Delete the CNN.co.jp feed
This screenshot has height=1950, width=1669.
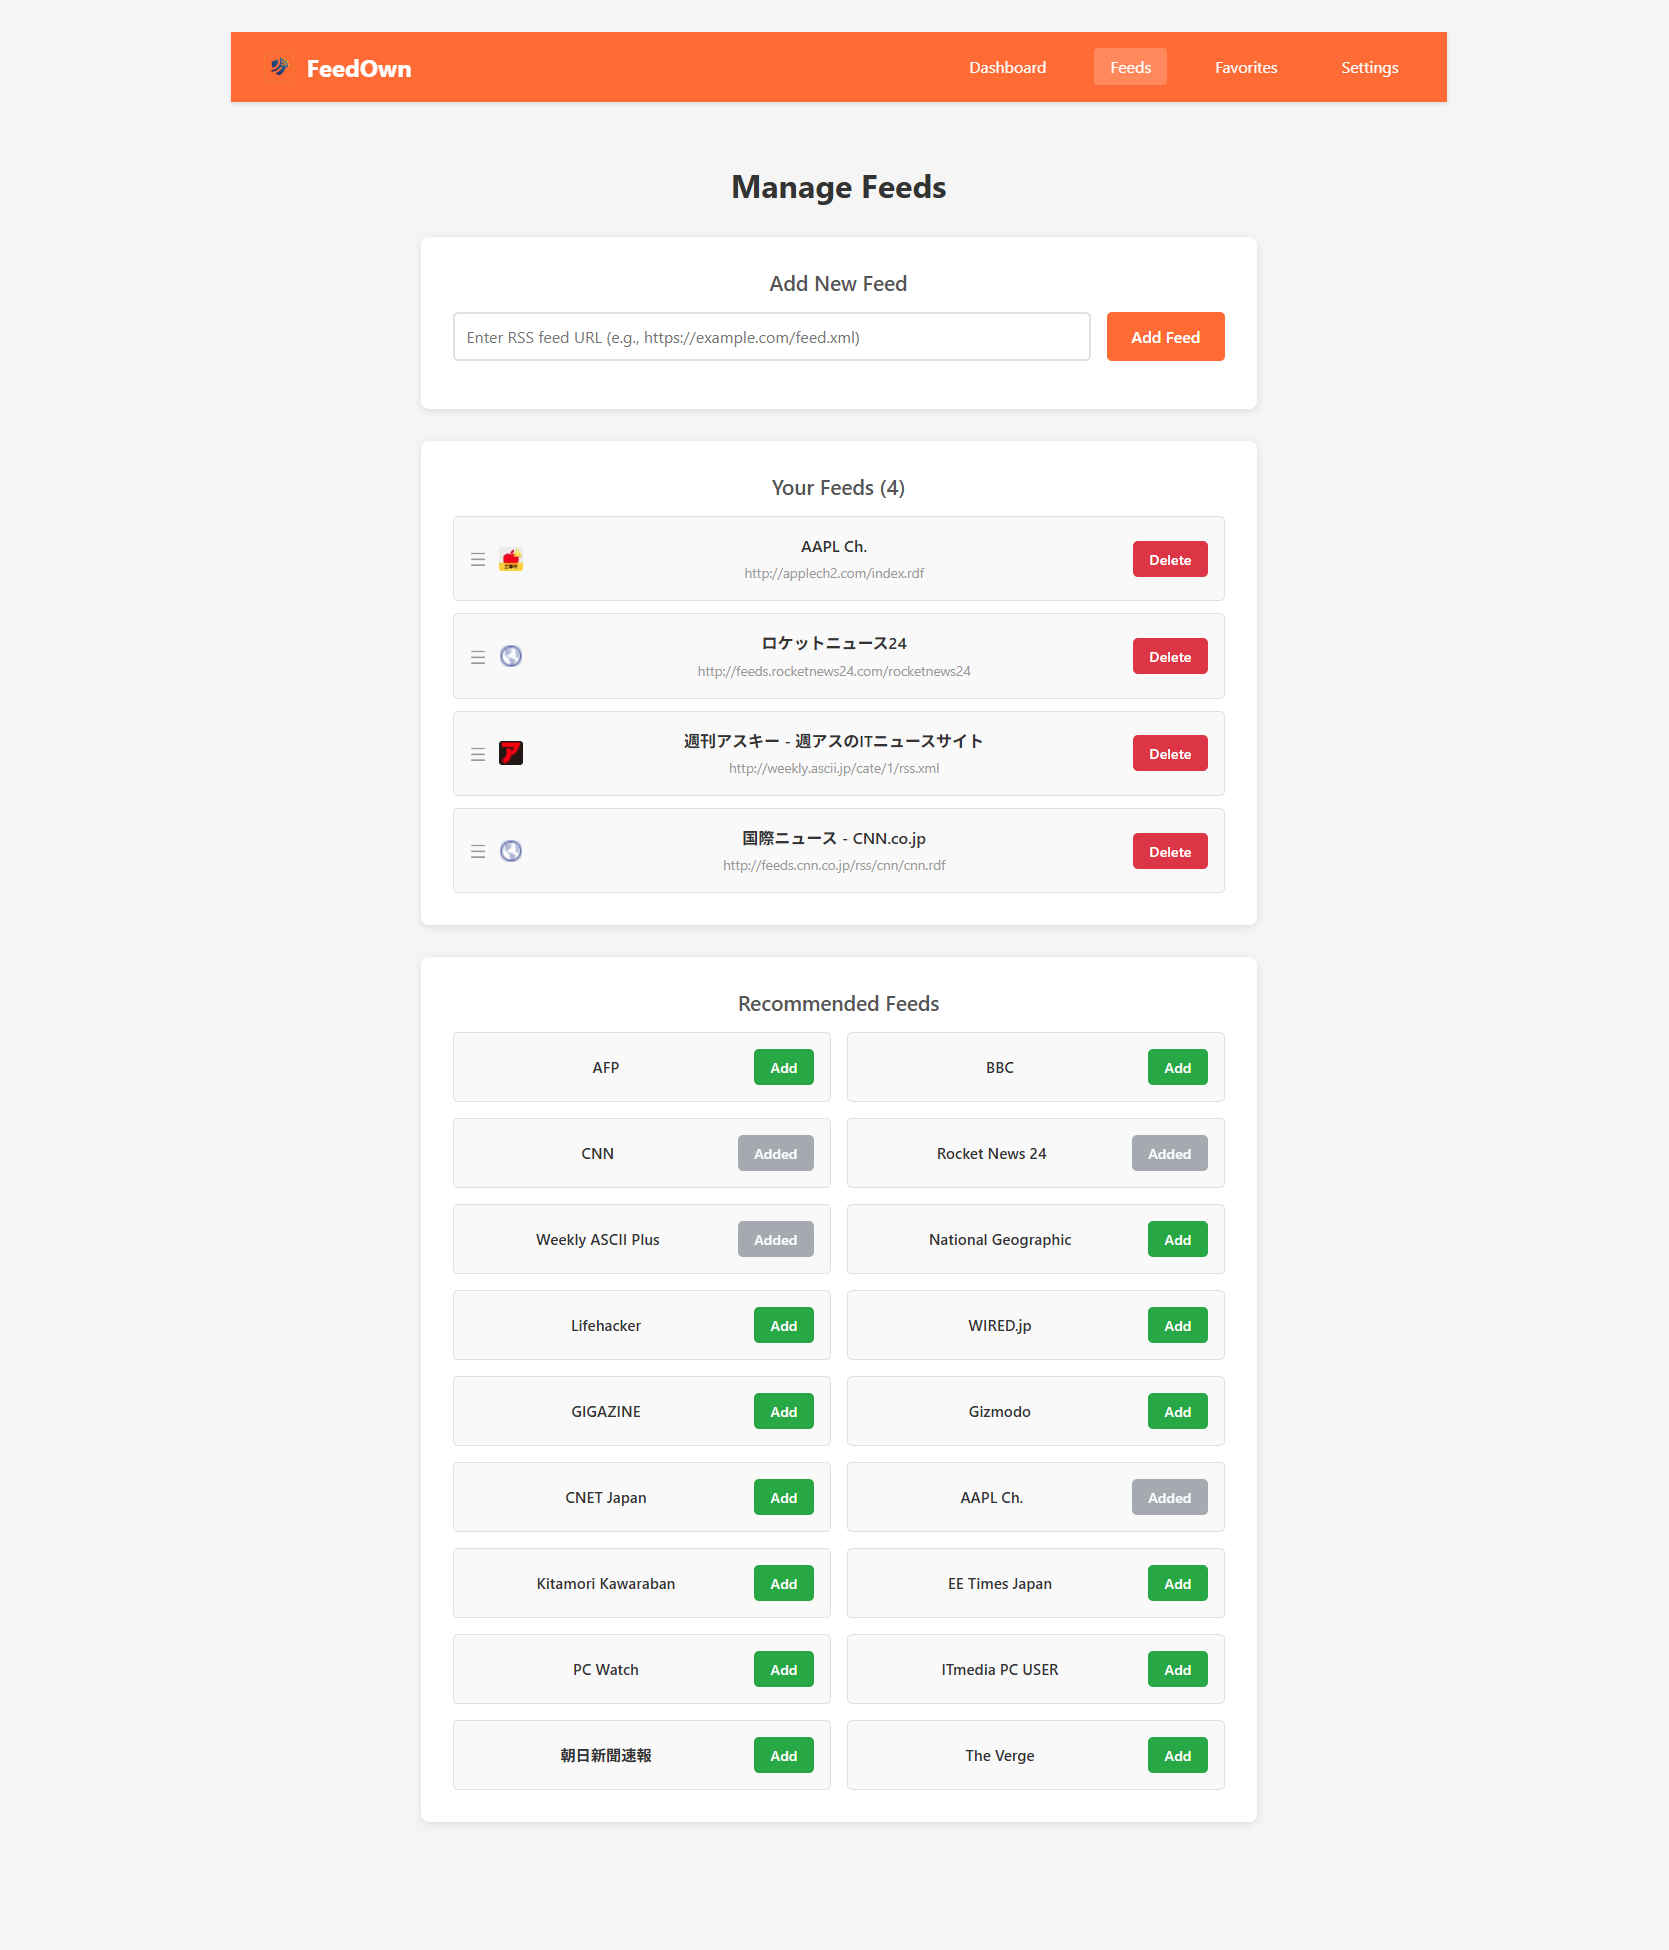(1170, 852)
